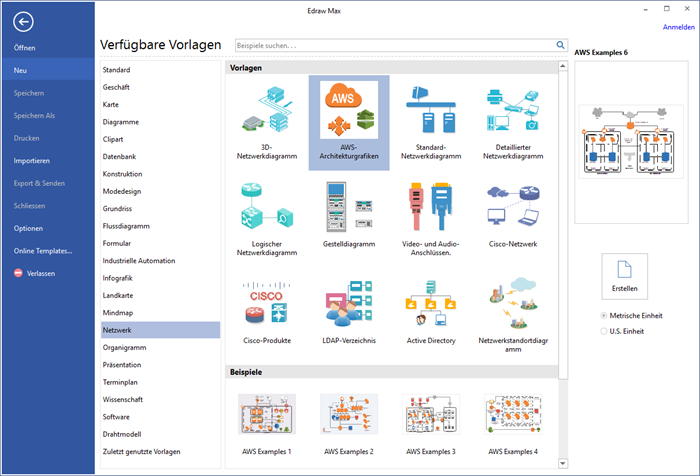The width and height of the screenshot is (700, 476).
Task: Choose the Netzwerkstandortdiagramm template icon
Action: (x=513, y=303)
